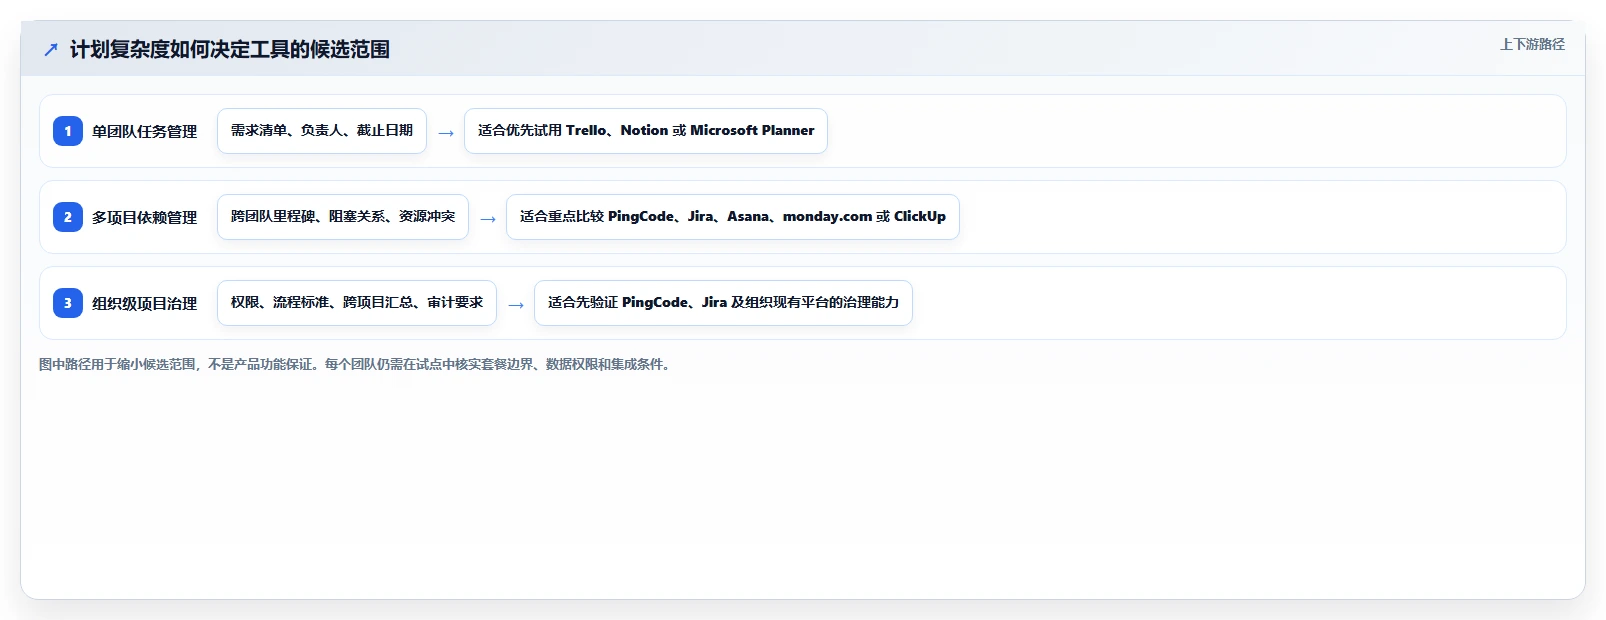Click the 上下游路径 label

(x=1532, y=44)
